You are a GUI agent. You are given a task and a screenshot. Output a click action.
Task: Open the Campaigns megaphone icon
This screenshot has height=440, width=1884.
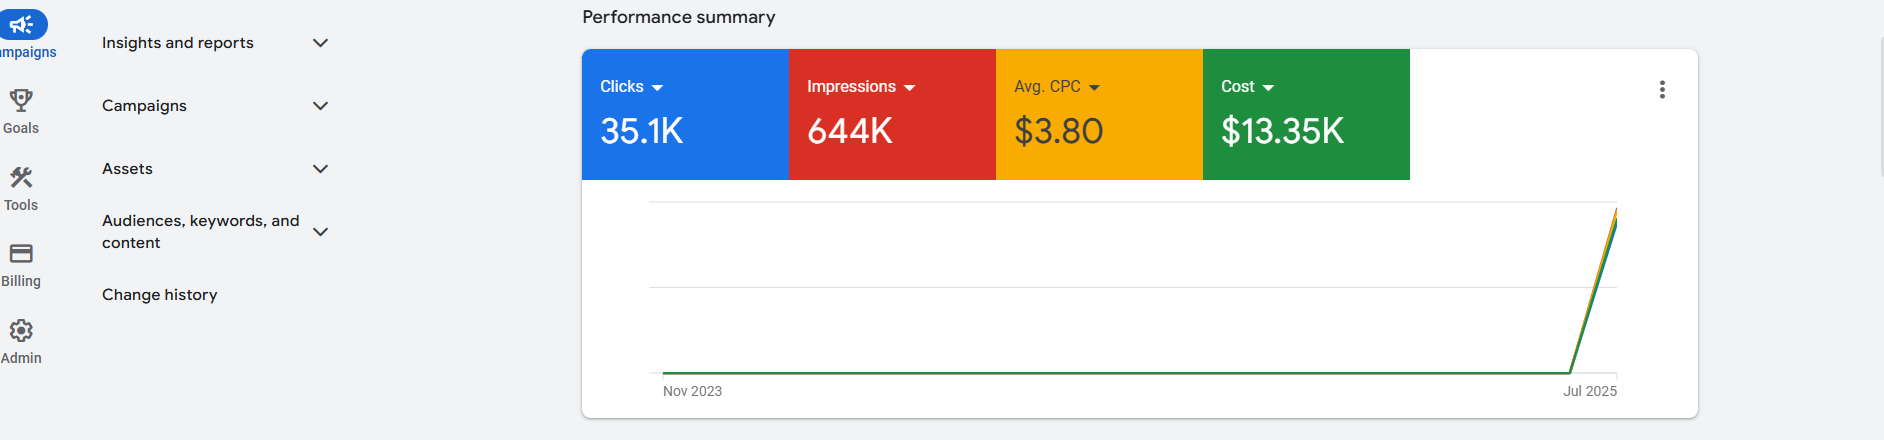(x=22, y=25)
